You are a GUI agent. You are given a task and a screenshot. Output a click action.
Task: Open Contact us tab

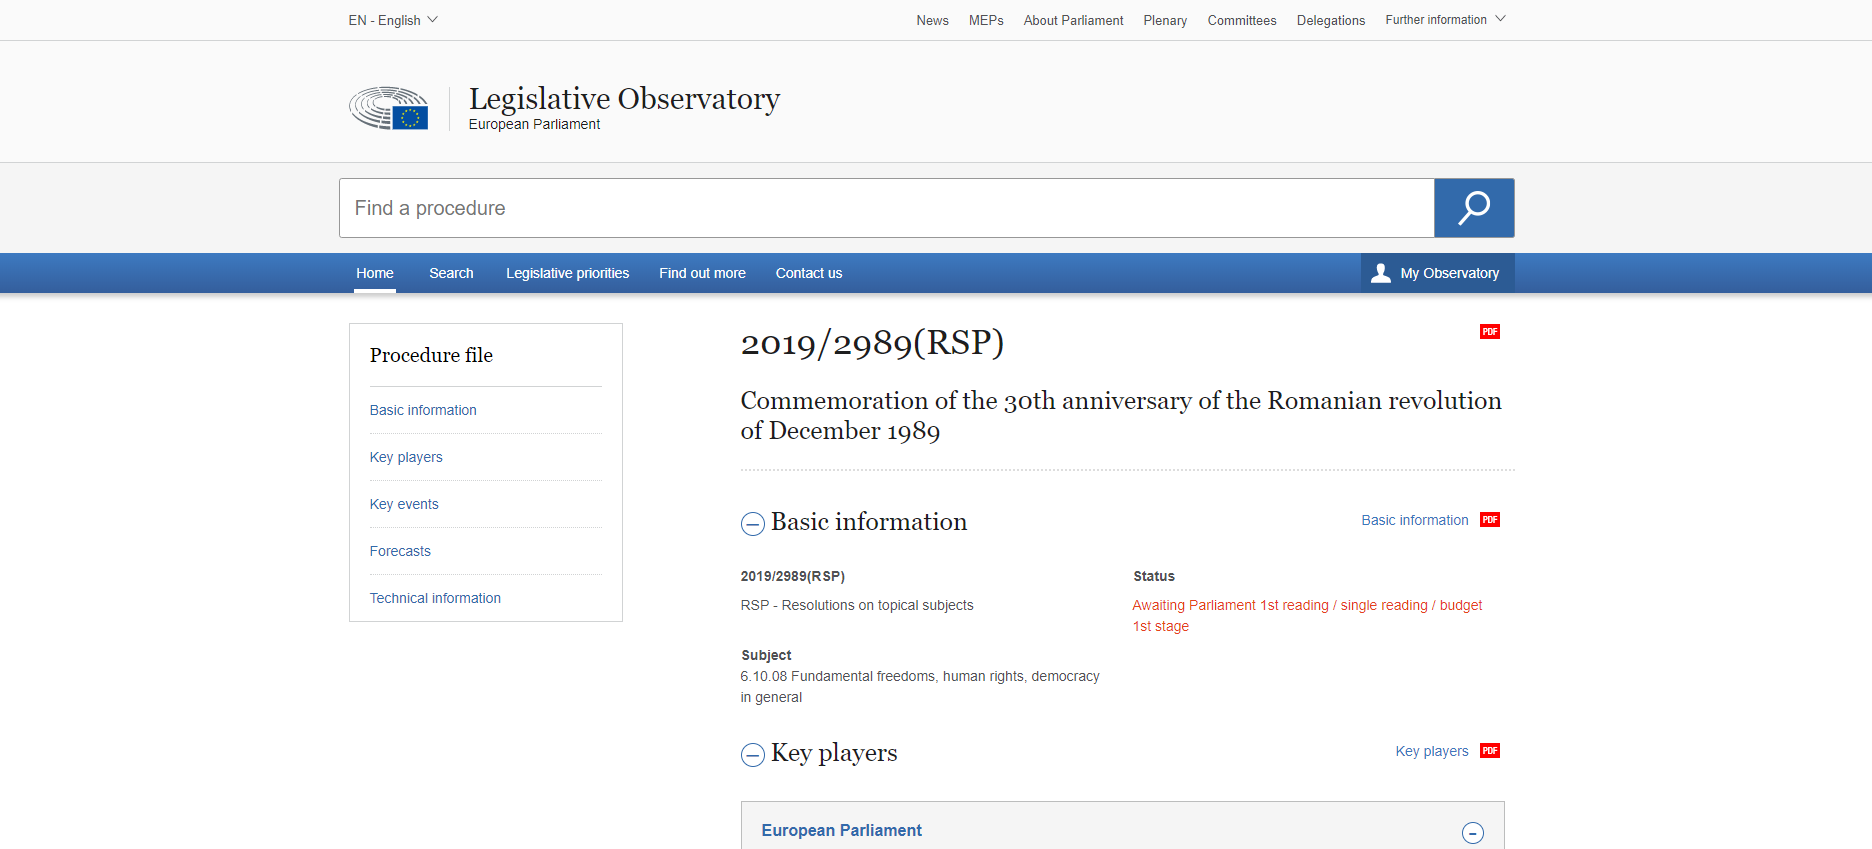coord(809,273)
